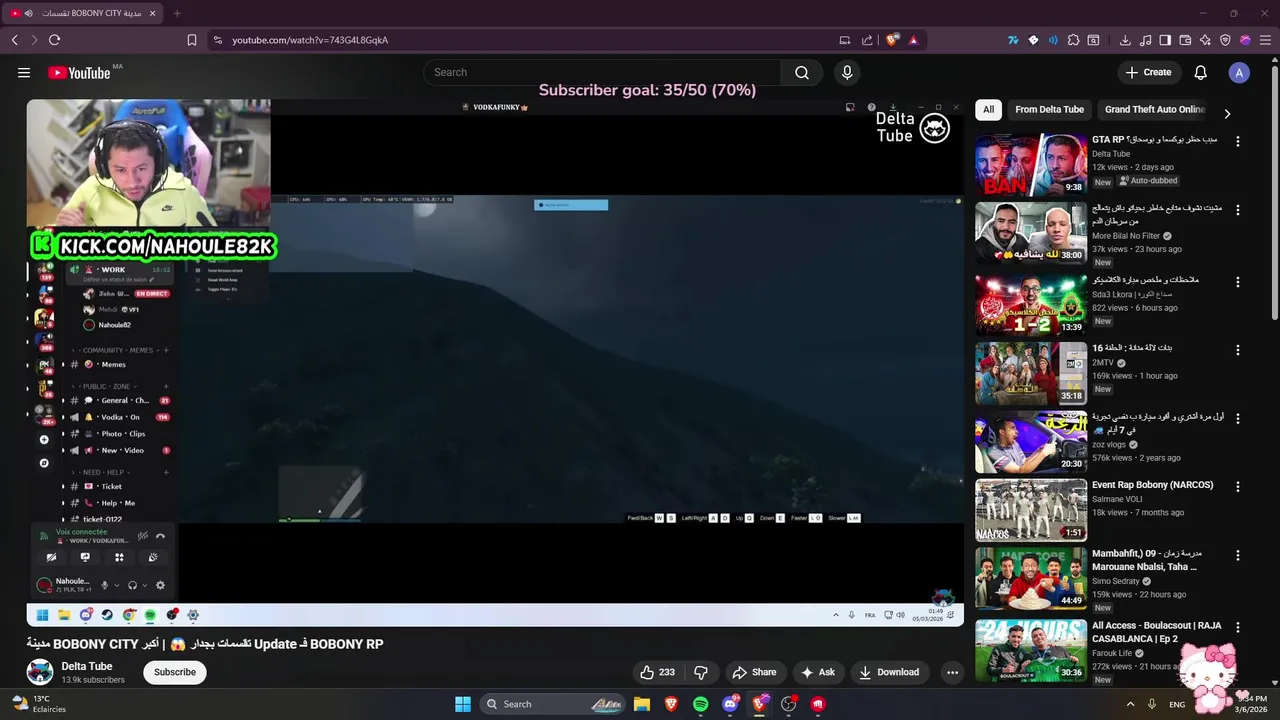Viewport: 1280px width, 720px height.
Task: Open the Ask AI button
Action: point(817,672)
